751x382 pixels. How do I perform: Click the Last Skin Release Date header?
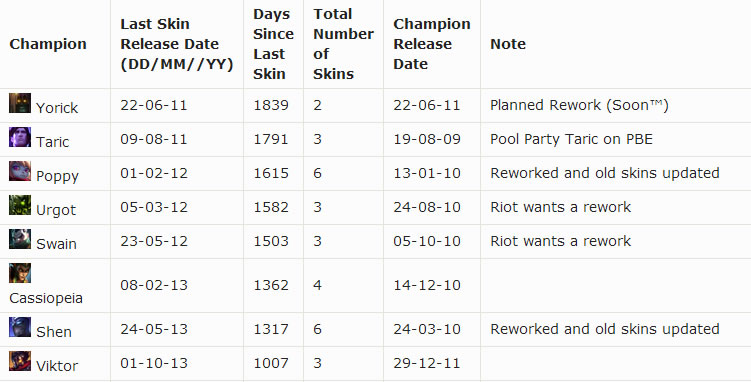177,44
